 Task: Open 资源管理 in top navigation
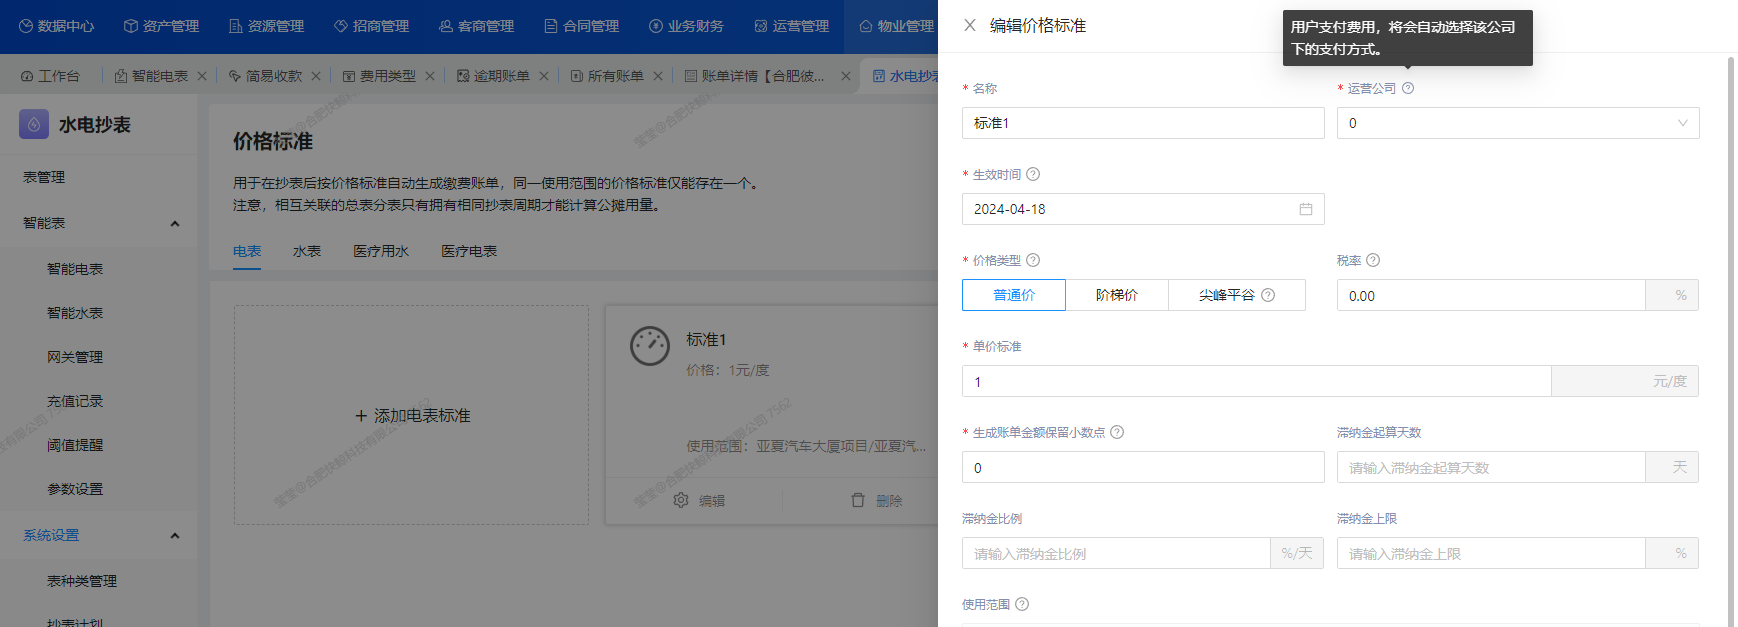267,26
